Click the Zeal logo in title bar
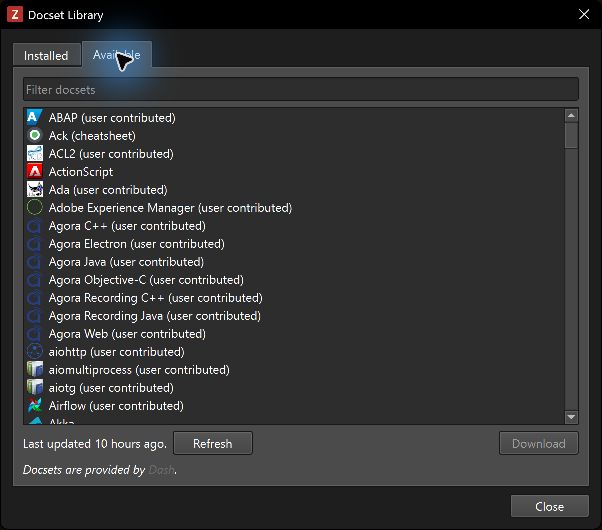This screenshot has width=602, height=530. [15, 15]
